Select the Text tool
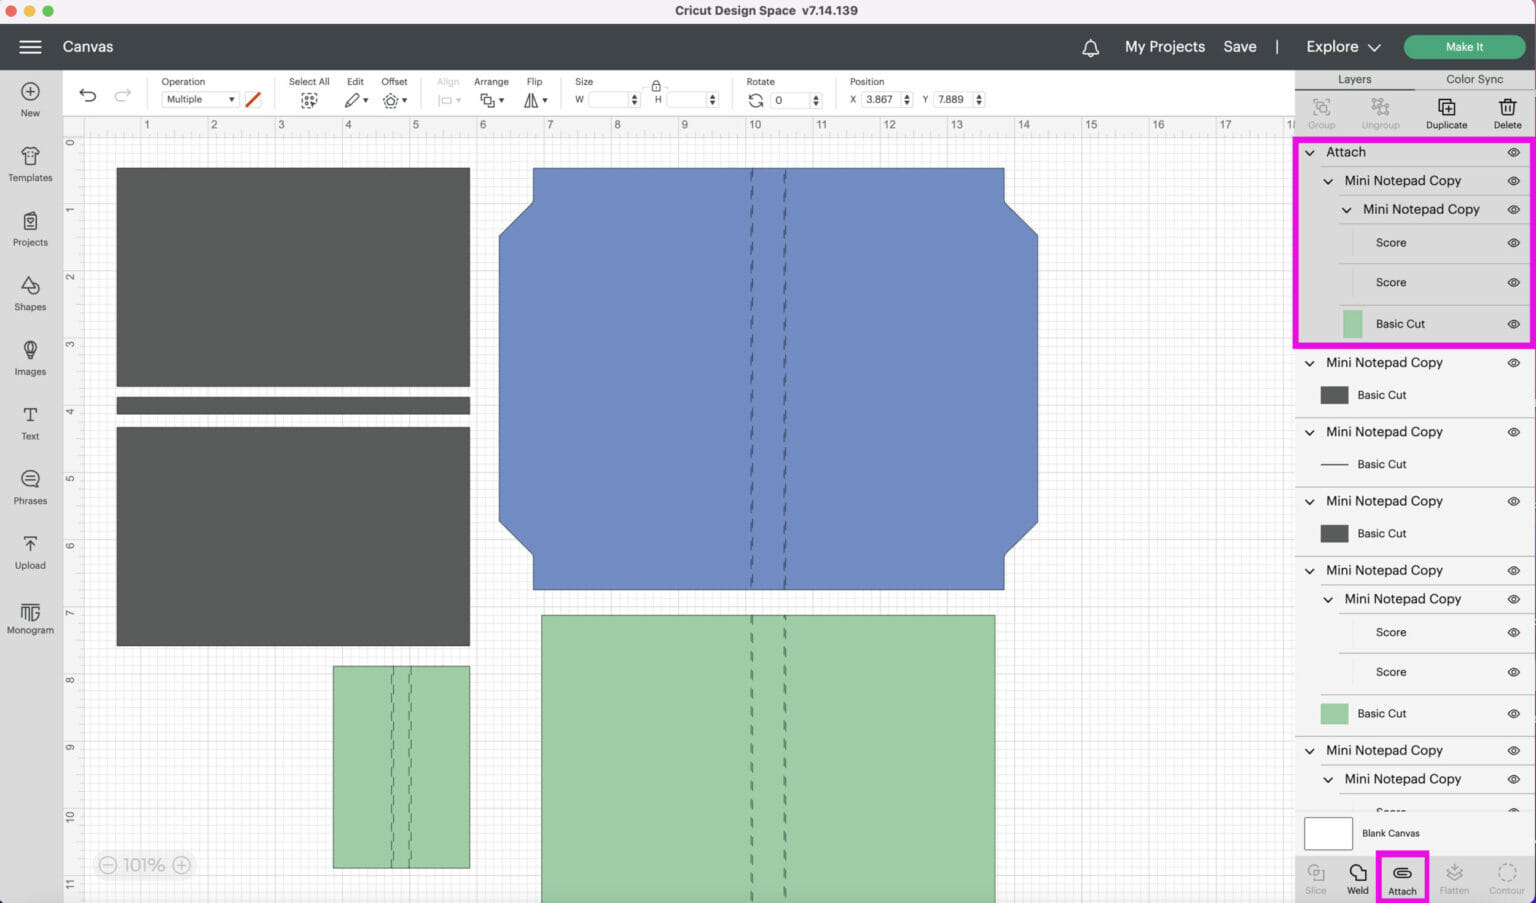Viewport: 1536px width, 903px height. coord(30,421)
